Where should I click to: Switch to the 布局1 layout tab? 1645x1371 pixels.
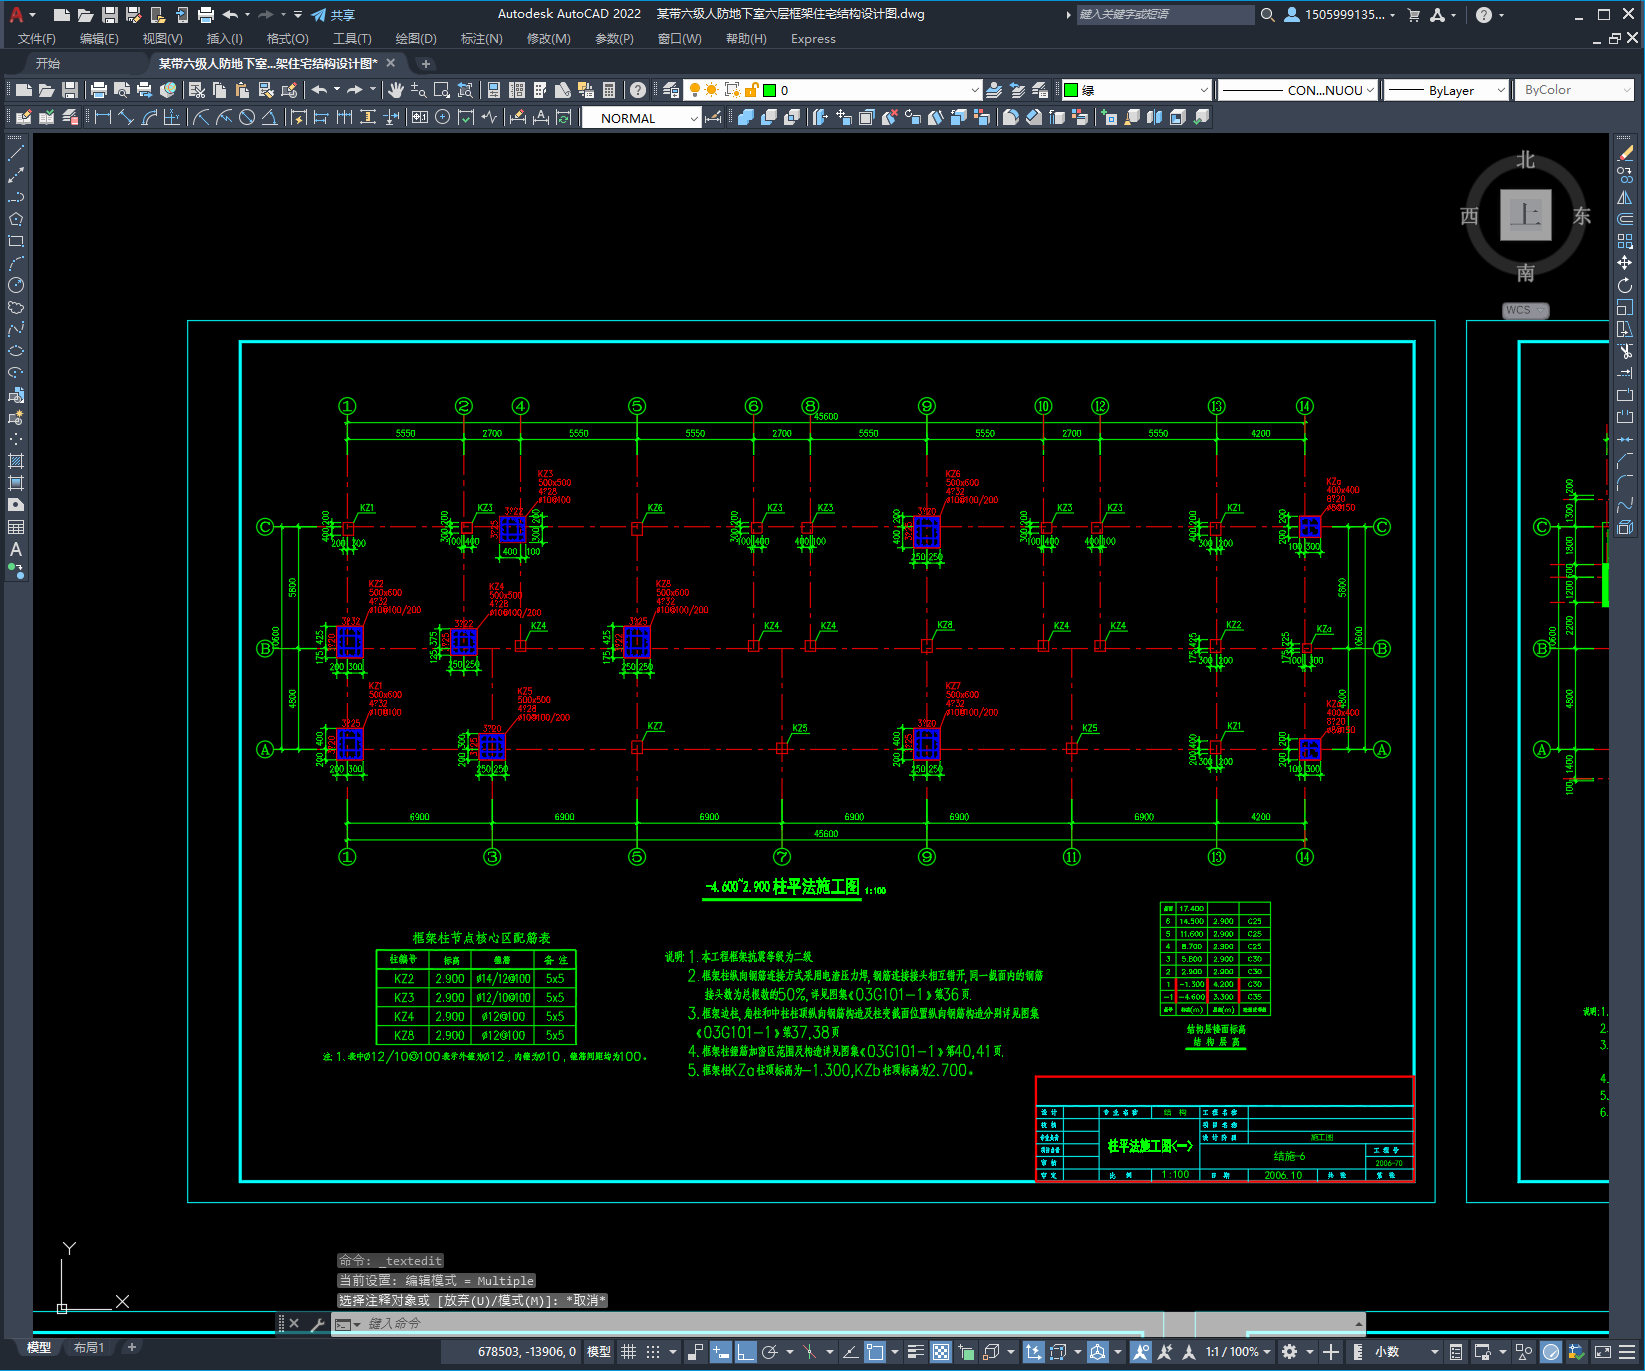click(x=89, y=1348)
